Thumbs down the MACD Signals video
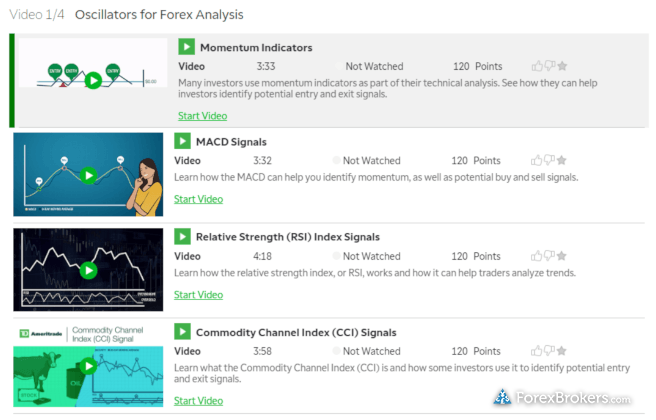656x420 pixels. click(549, 160)
